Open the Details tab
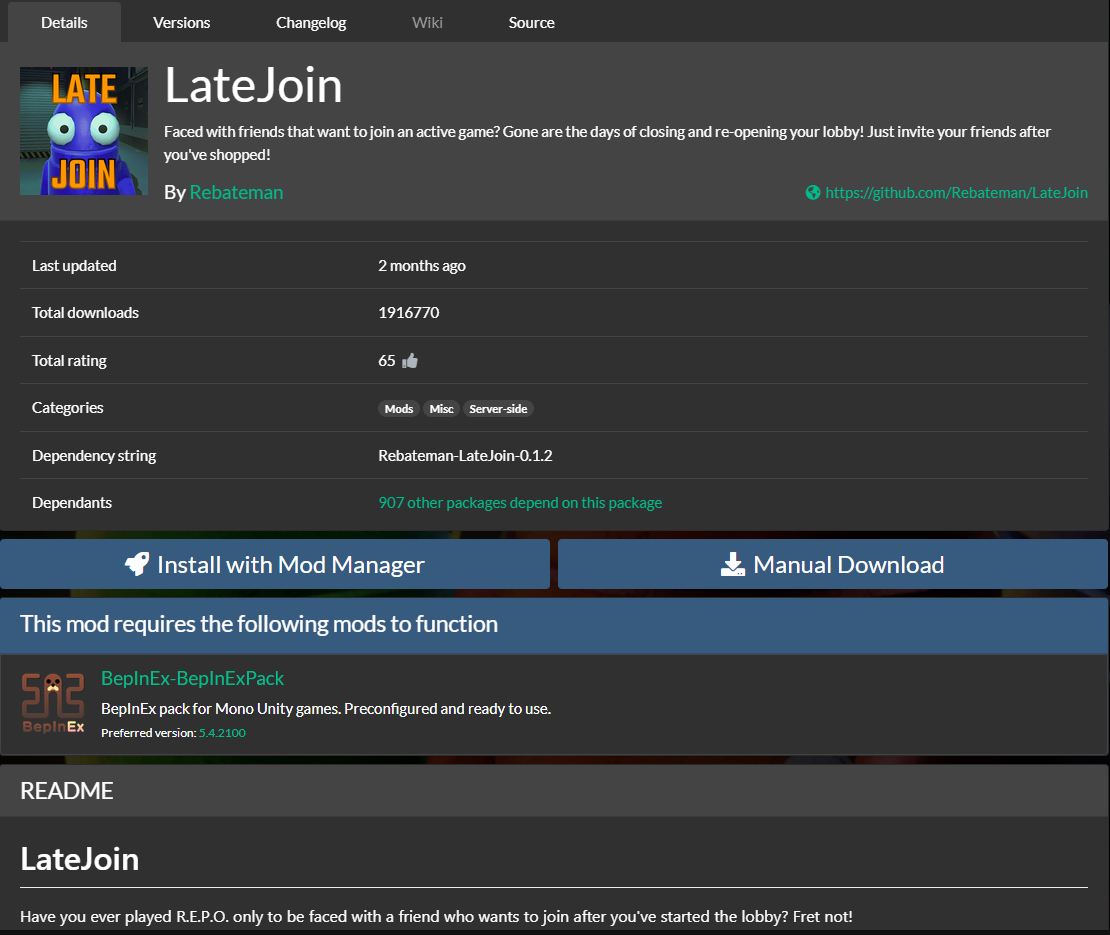This screenshot has width=1110, height=935. [64, 23]
